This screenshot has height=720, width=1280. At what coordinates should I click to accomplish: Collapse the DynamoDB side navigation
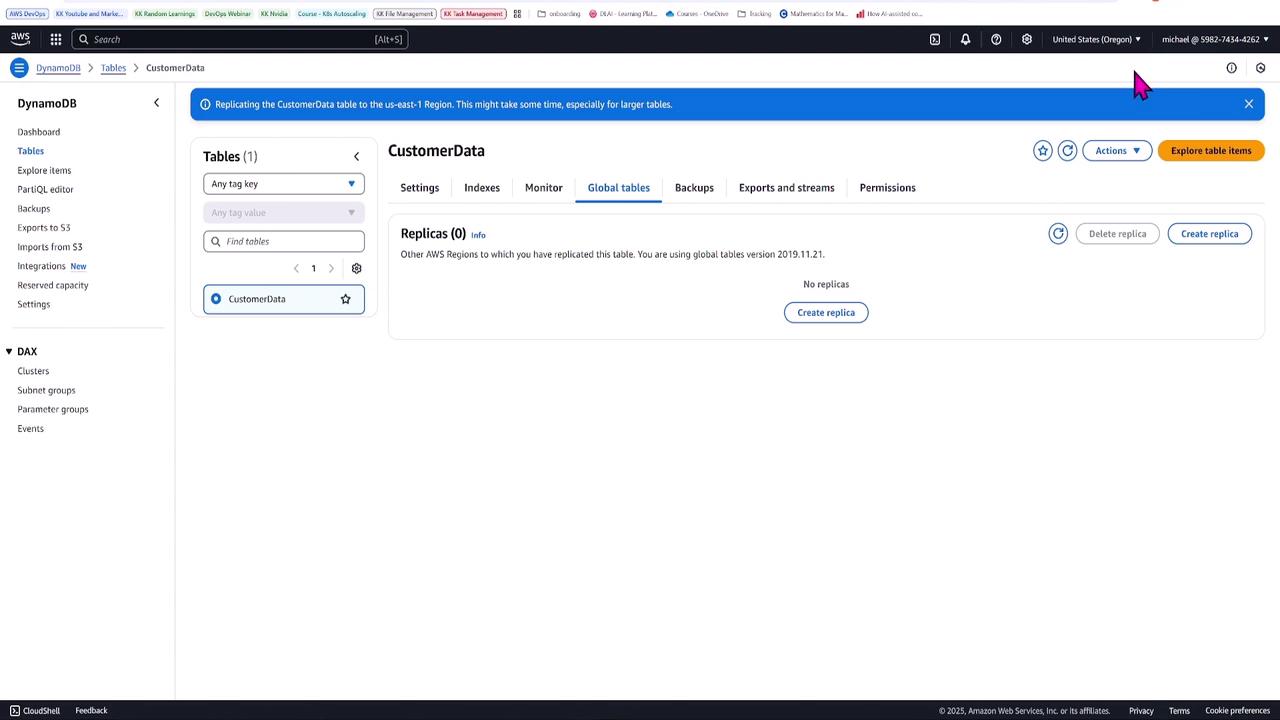156,103
